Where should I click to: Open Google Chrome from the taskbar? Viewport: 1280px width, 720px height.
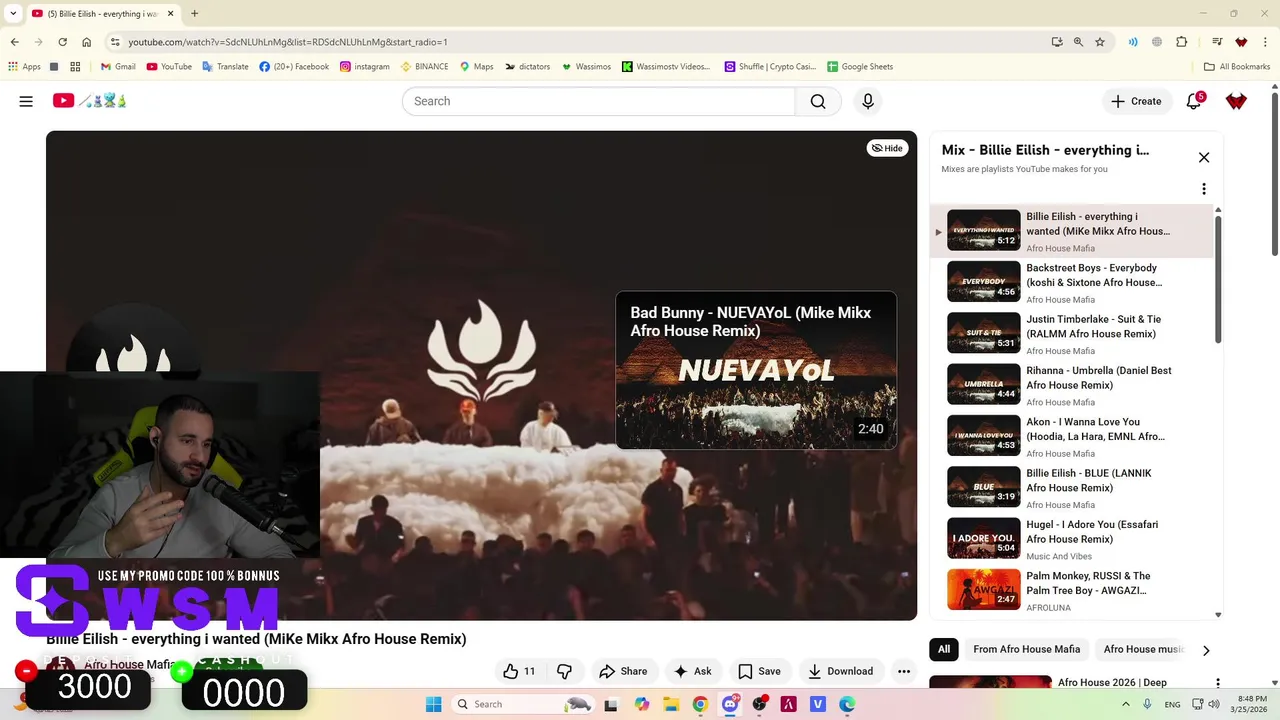pyautogui.click(x=700, y=704)
